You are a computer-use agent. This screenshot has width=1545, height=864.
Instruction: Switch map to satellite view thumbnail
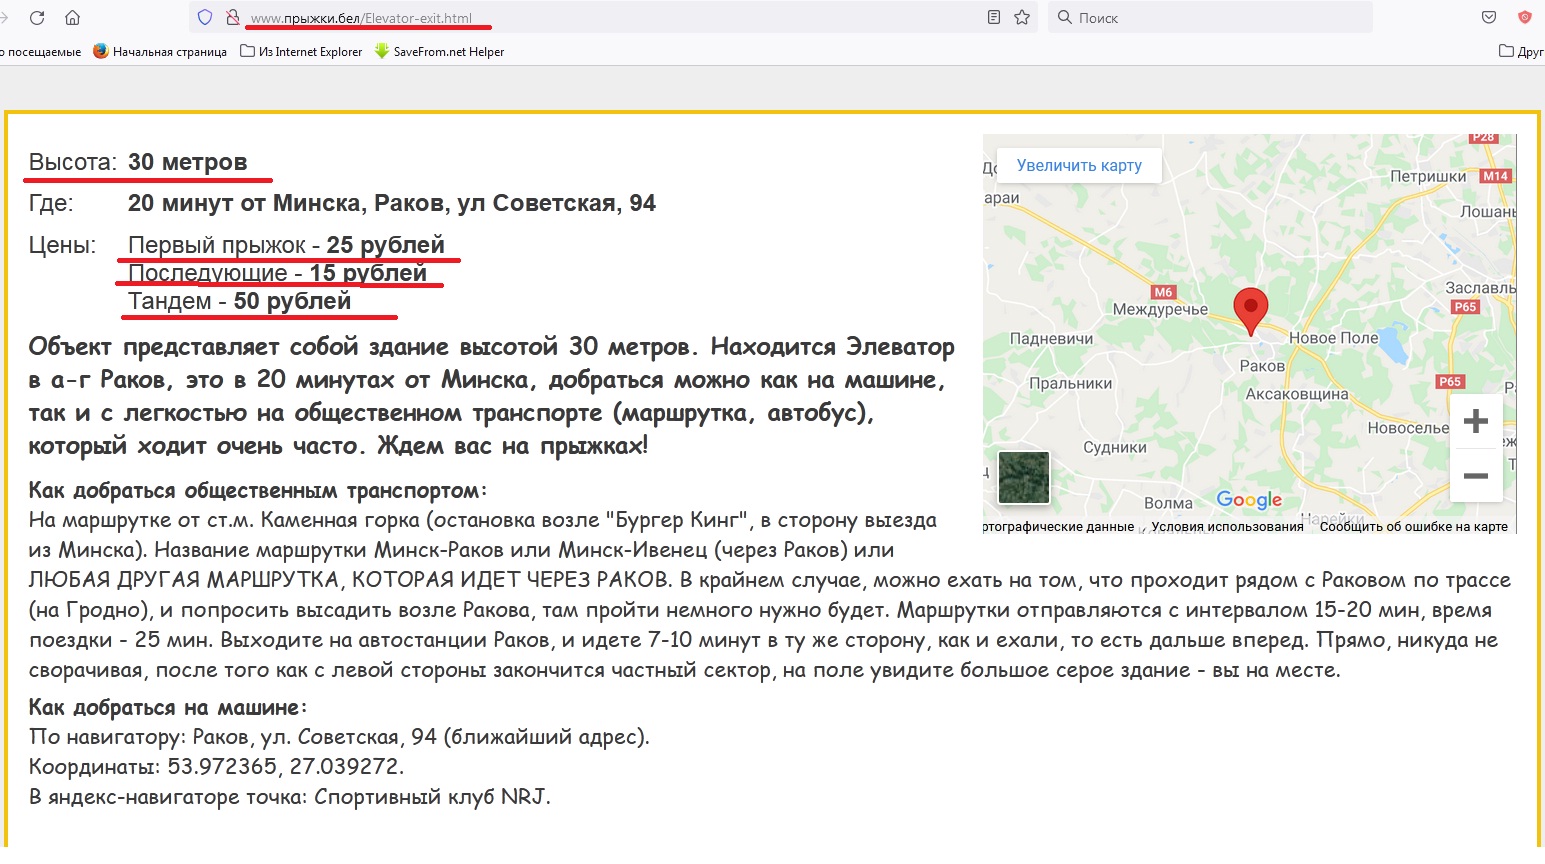pos(1024,477)
